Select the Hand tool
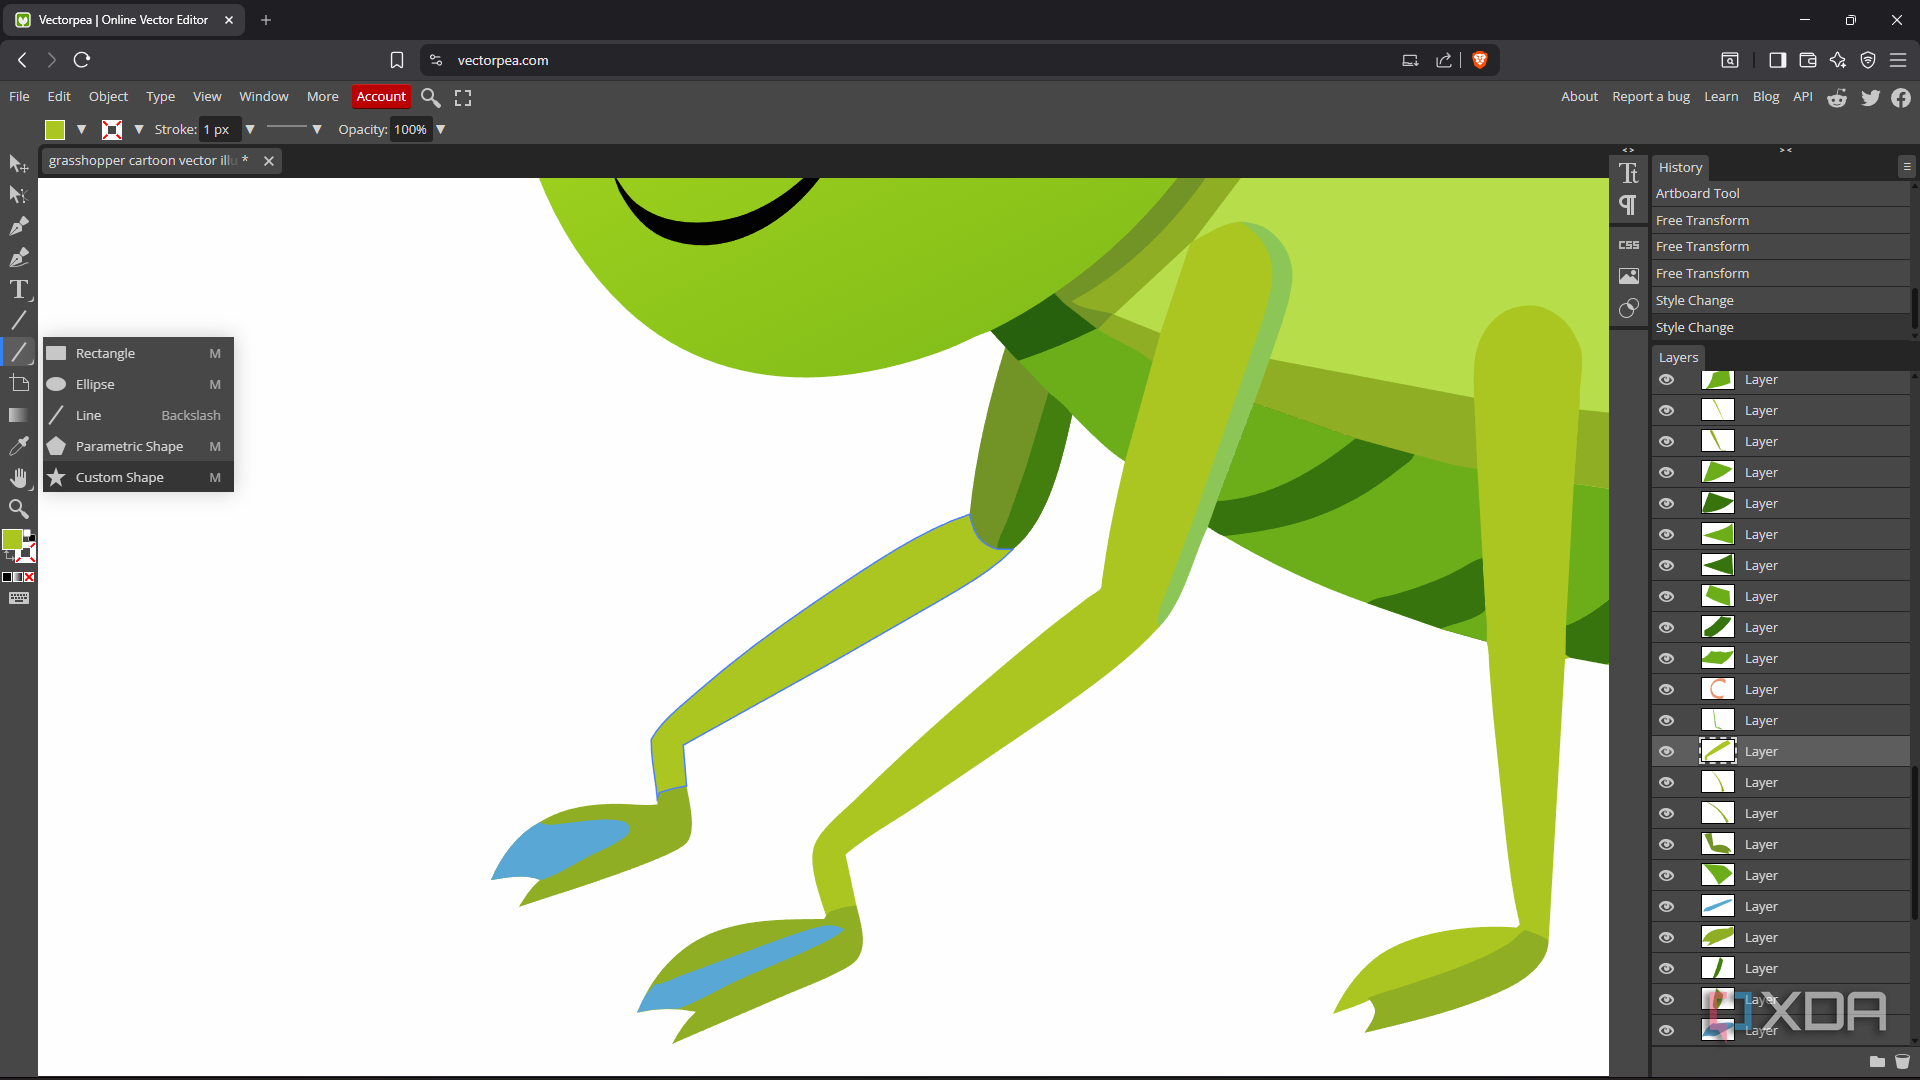 [x=18, y=477]
